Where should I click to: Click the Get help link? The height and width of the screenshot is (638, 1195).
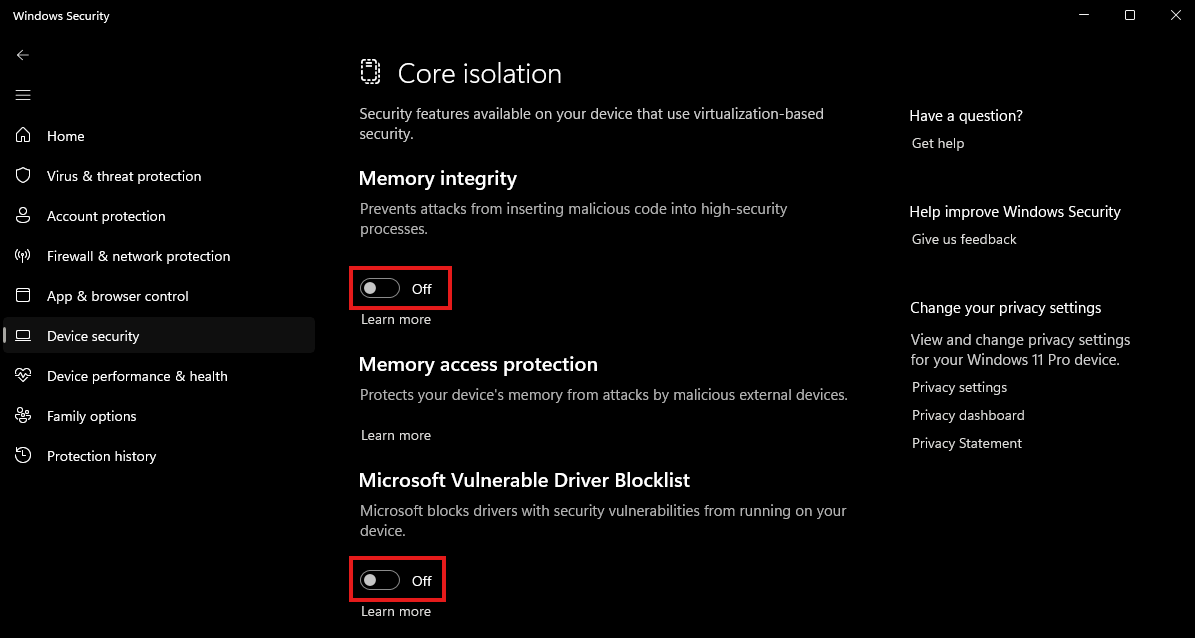pyautogui.click(x=938, y=143)
